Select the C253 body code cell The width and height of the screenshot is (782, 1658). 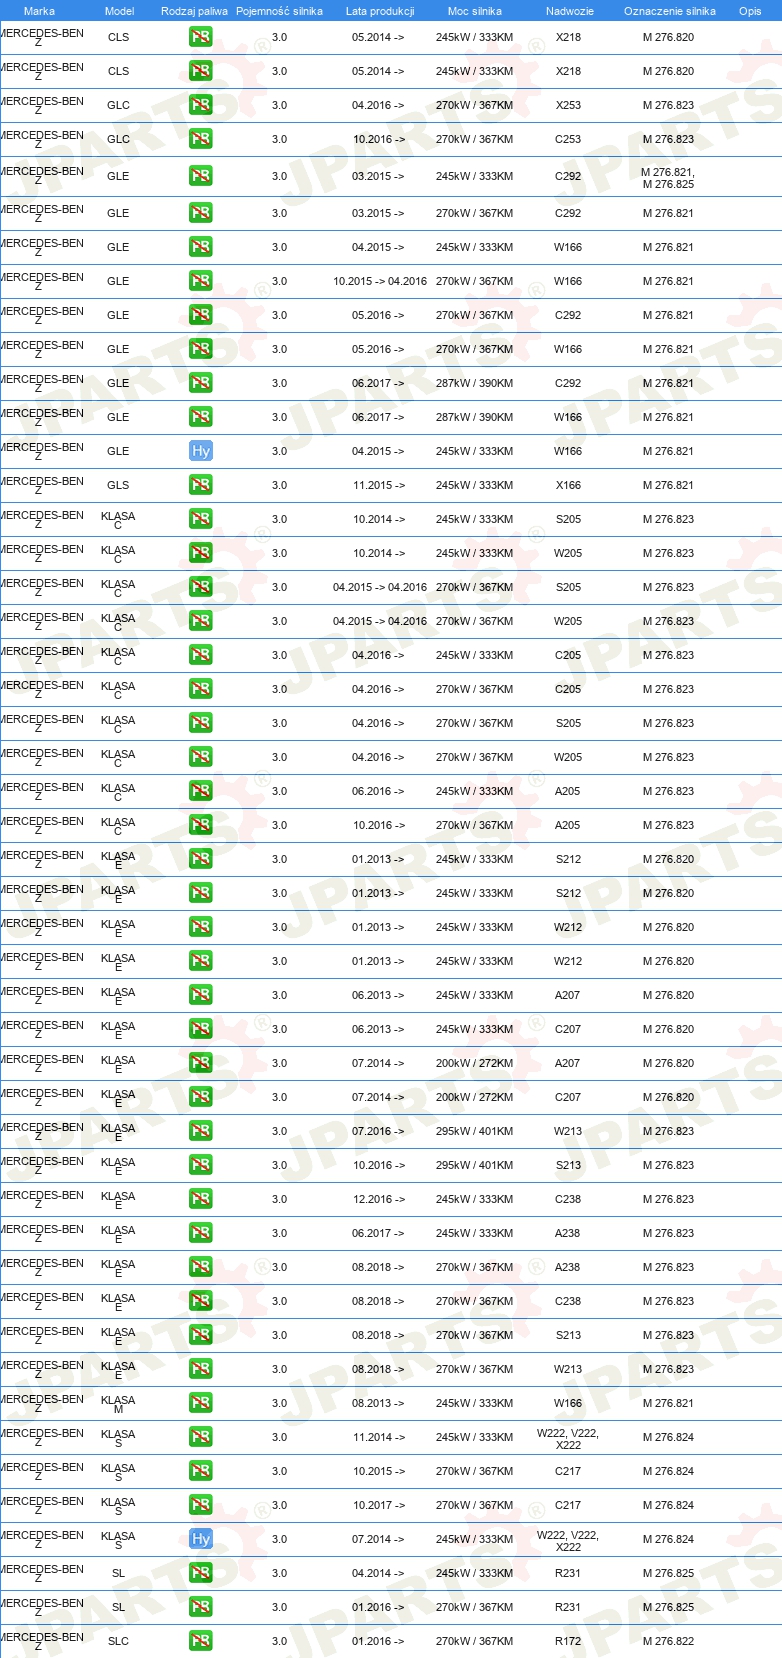click(x=568, y=139)
